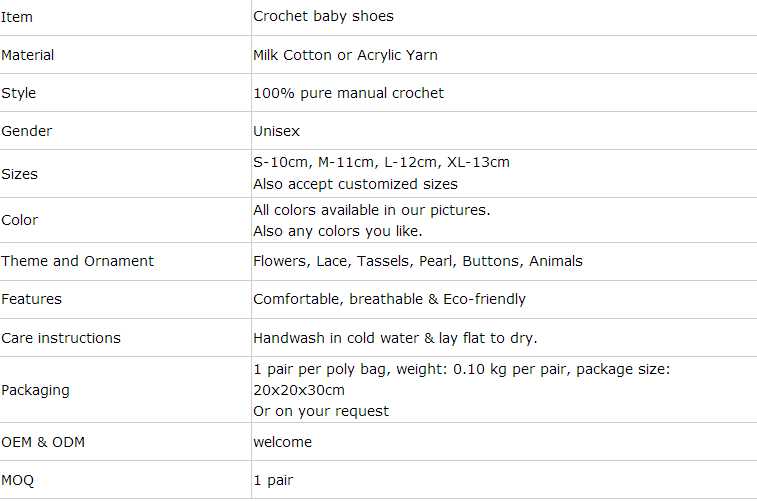
Task: Click 'Milk Cotton or Acrylic Yarn' value
Action: [345, 55]
